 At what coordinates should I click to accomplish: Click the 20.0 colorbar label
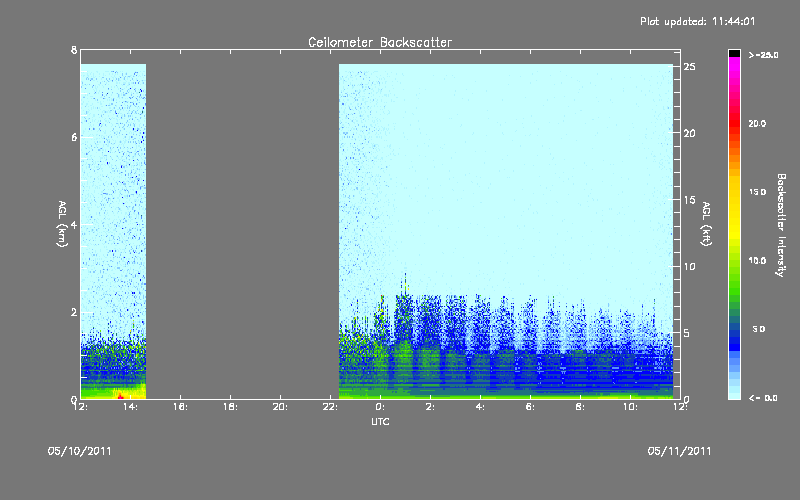click(757, 123)
